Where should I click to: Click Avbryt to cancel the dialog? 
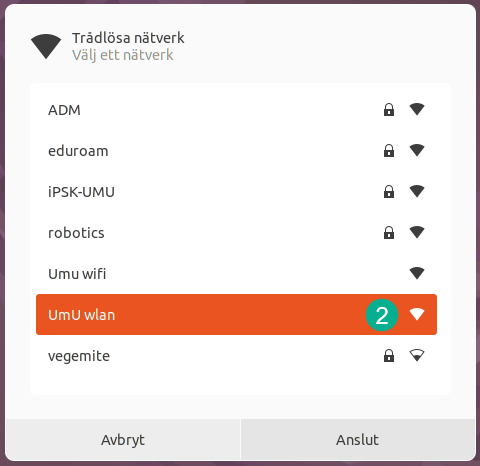click(x=123, y=440)
